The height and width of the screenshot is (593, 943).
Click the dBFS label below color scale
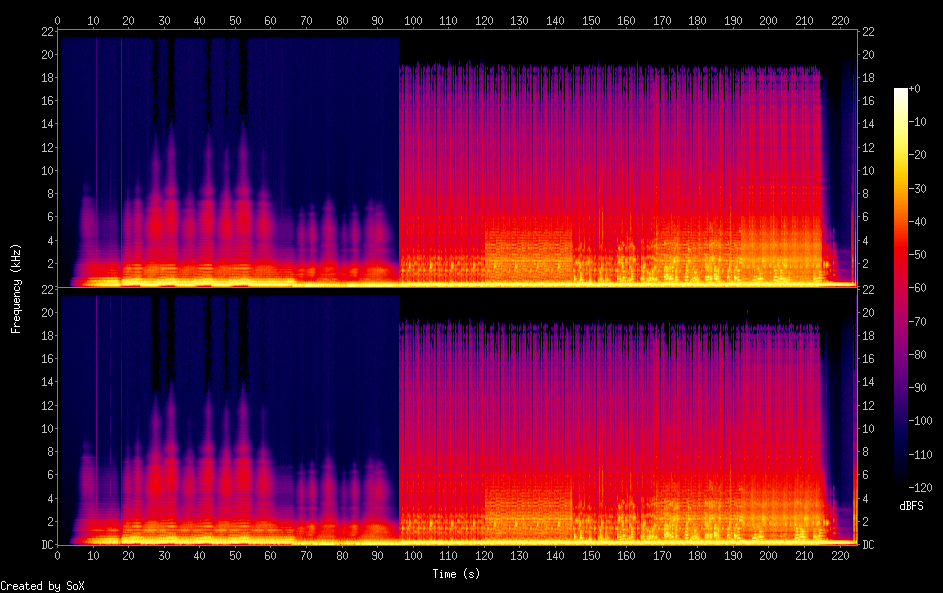pyautogui.click(x=911, y=506)
